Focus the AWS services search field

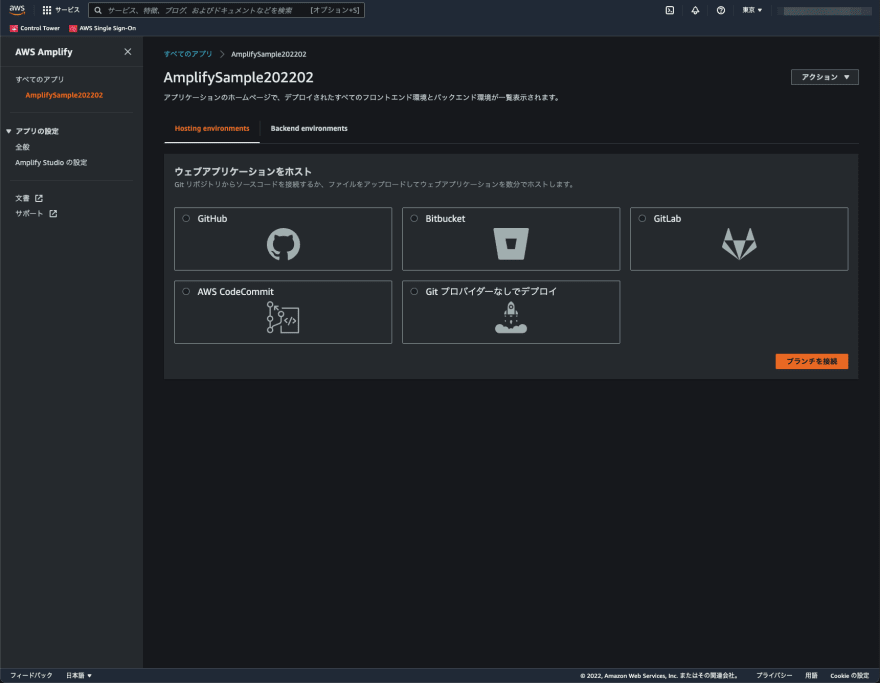pos(226,10)
